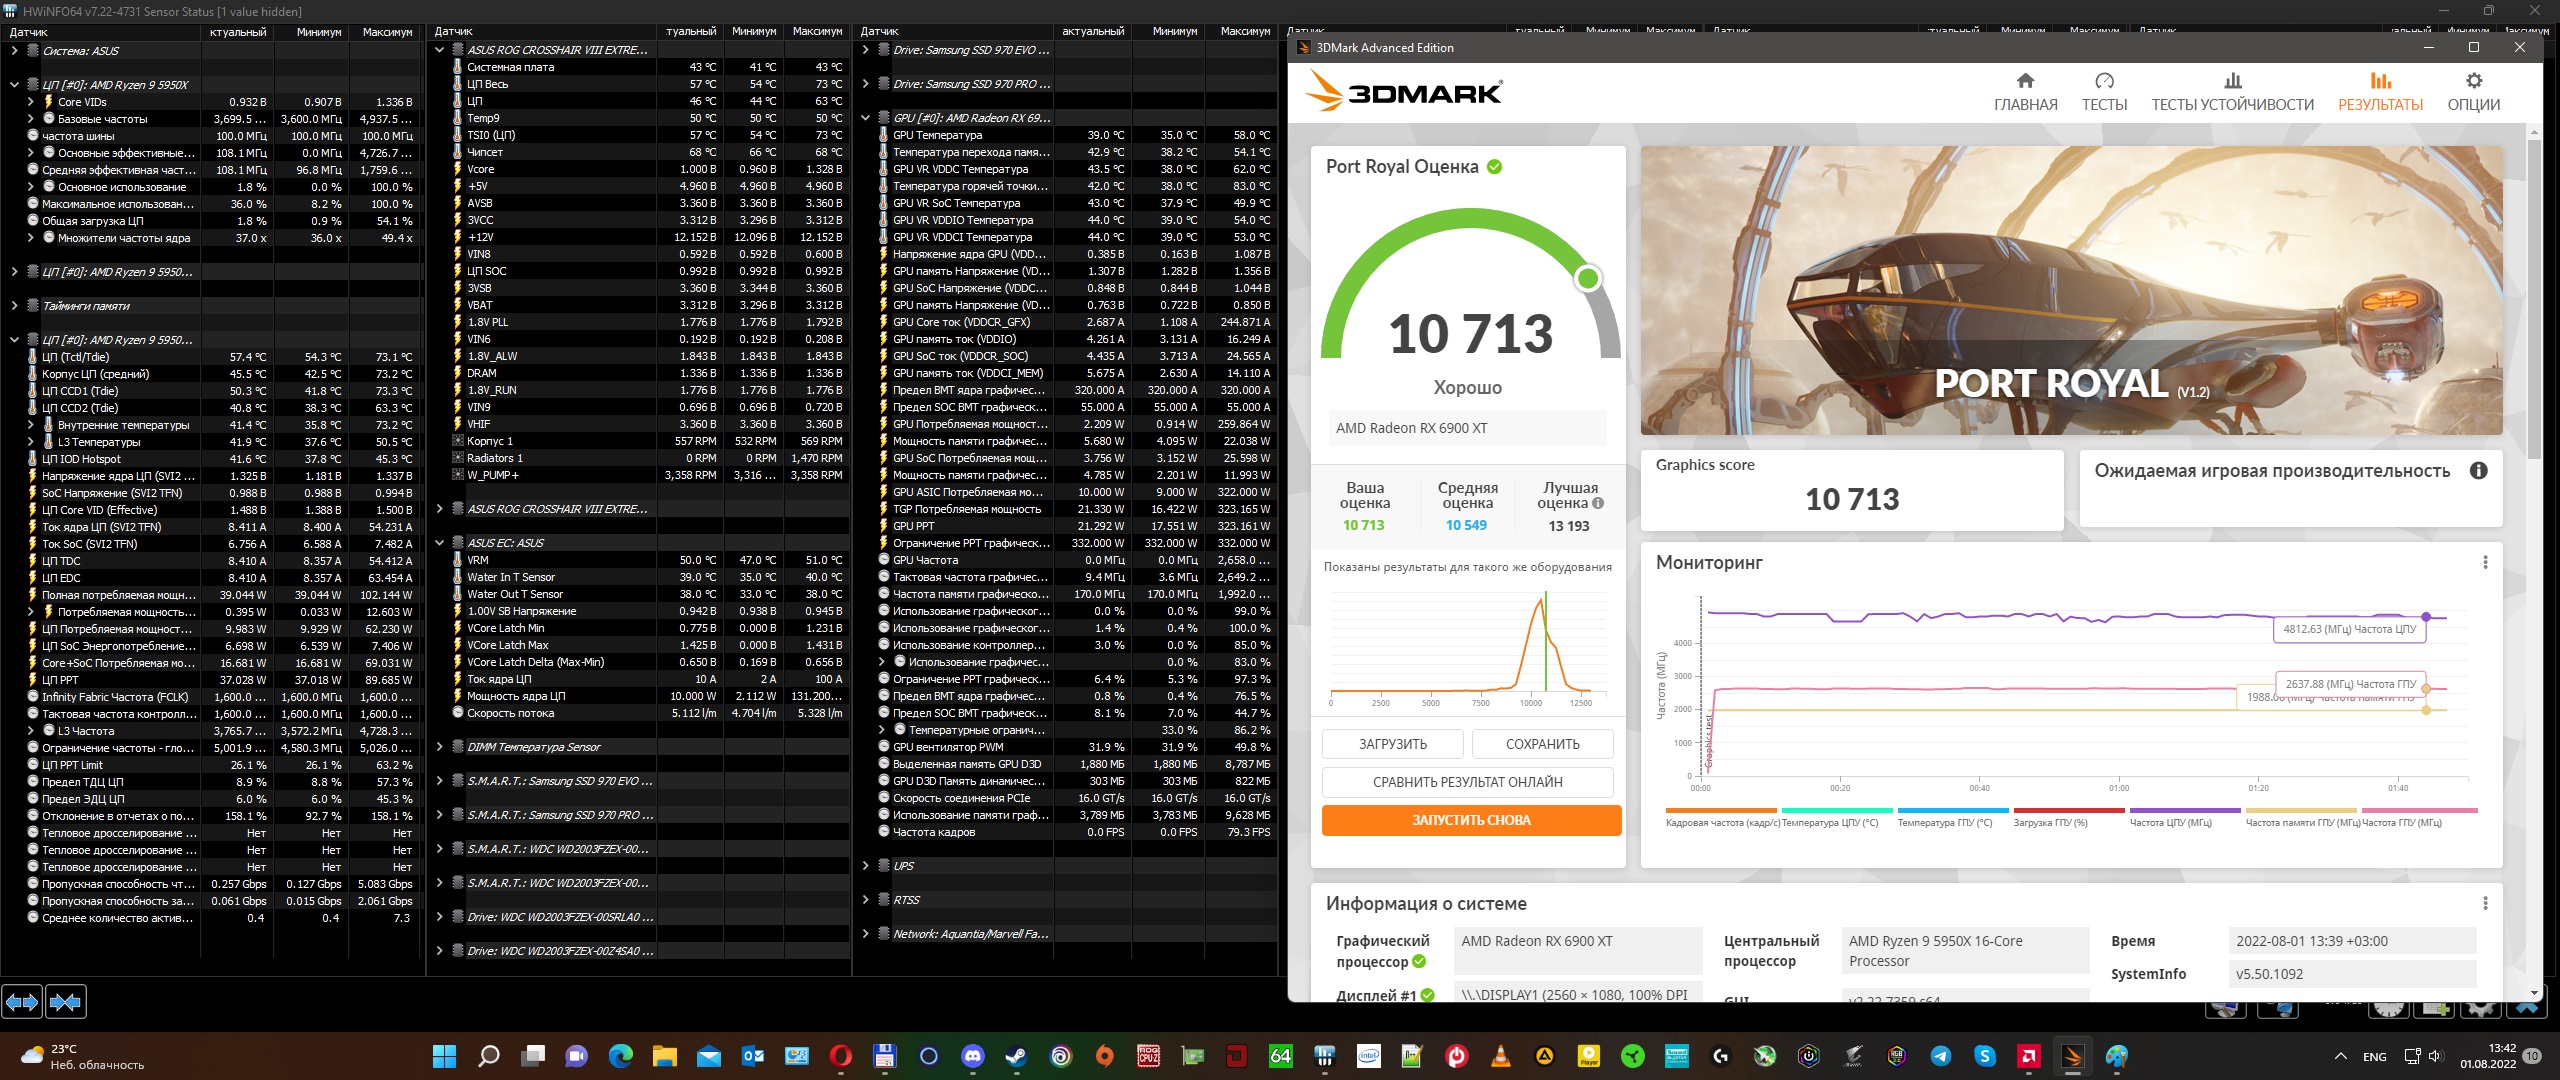The image size is (2560, 1080).
Task: Open the Steam icon on the taskbar
Action: [1016, 1056]
